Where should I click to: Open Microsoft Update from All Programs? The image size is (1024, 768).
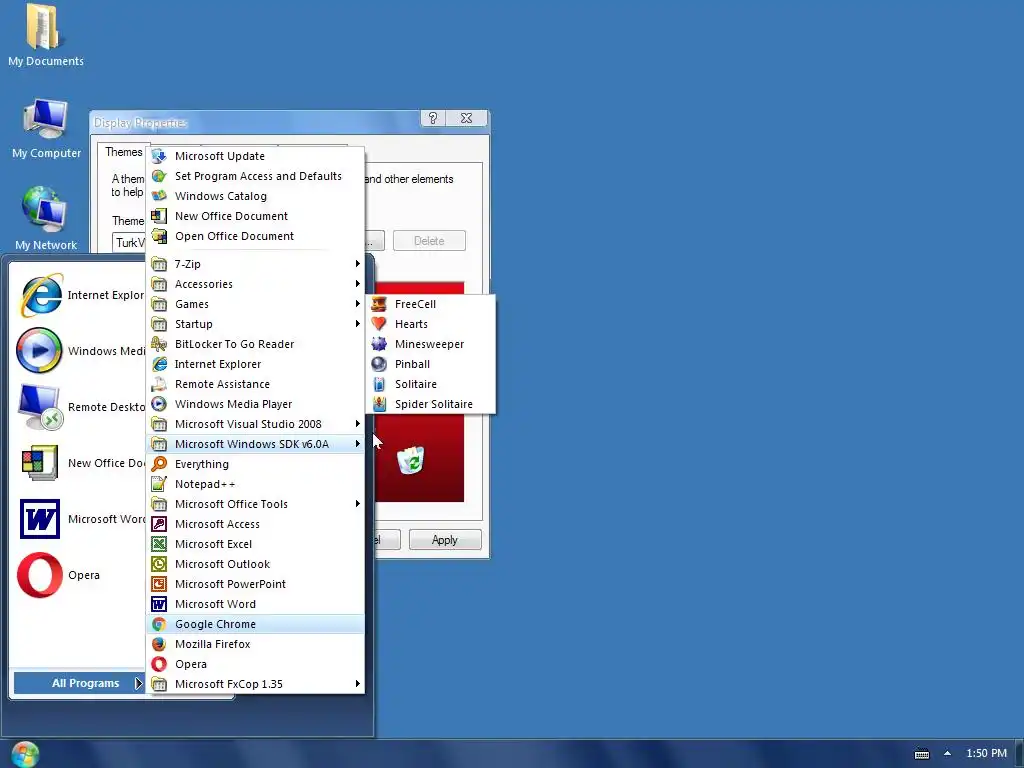[x=255, y=156]
